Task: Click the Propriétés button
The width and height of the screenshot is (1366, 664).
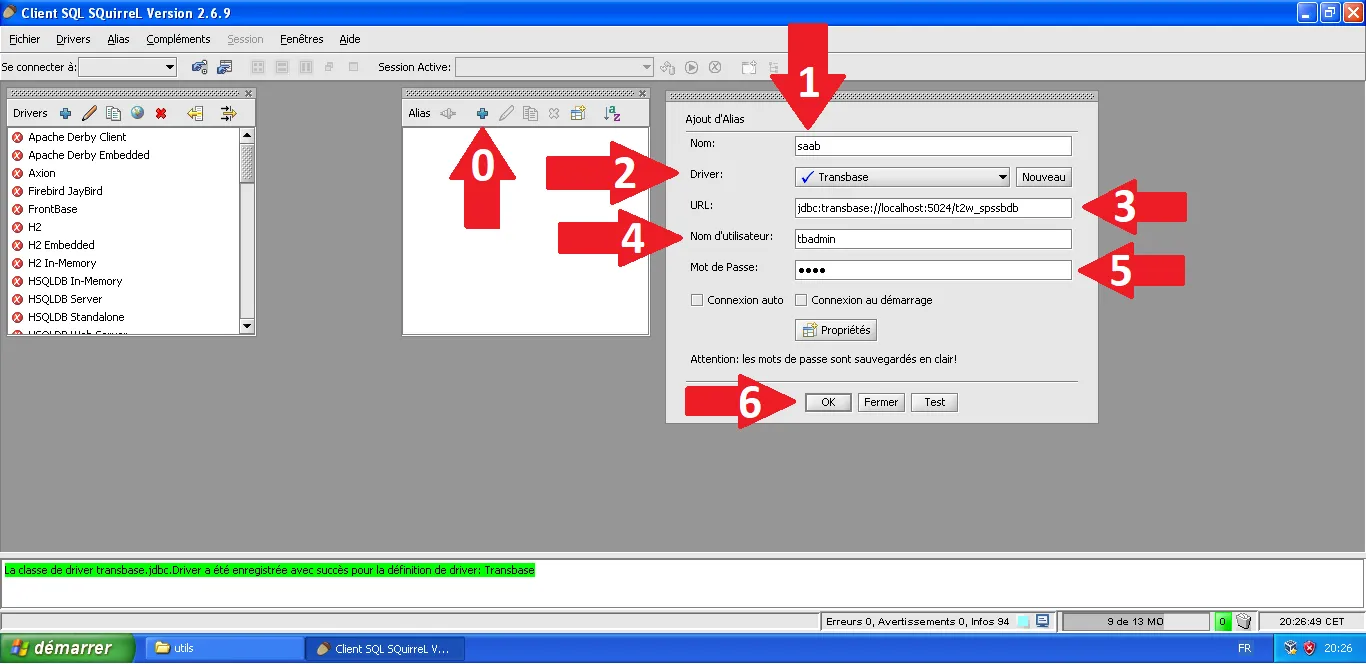Action: coord(835,329)
